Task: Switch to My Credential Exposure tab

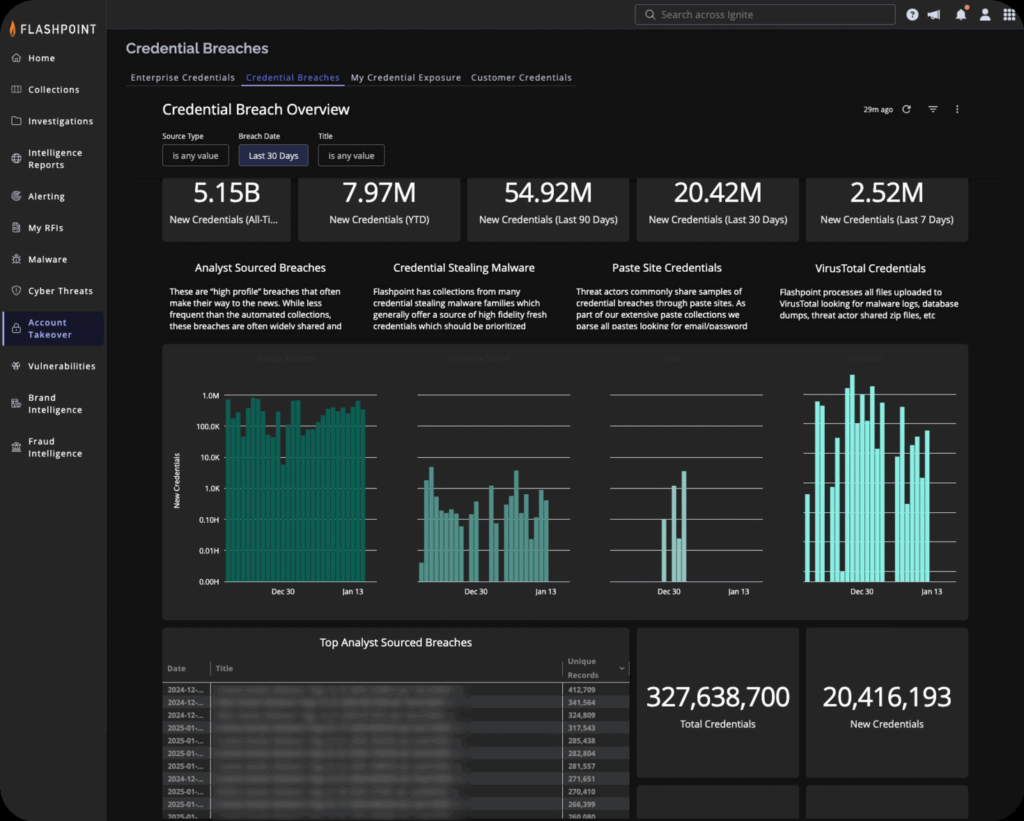Action: click(406, 77)
